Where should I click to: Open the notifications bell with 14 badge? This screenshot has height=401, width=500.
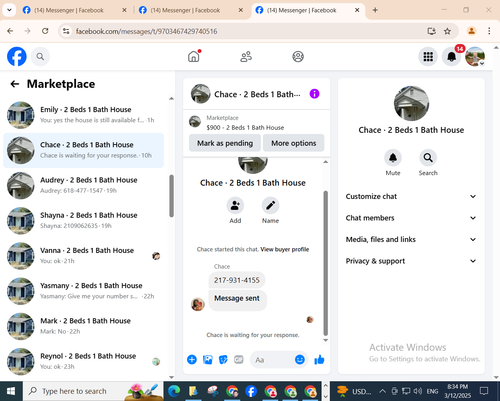[x=452, y=57]
